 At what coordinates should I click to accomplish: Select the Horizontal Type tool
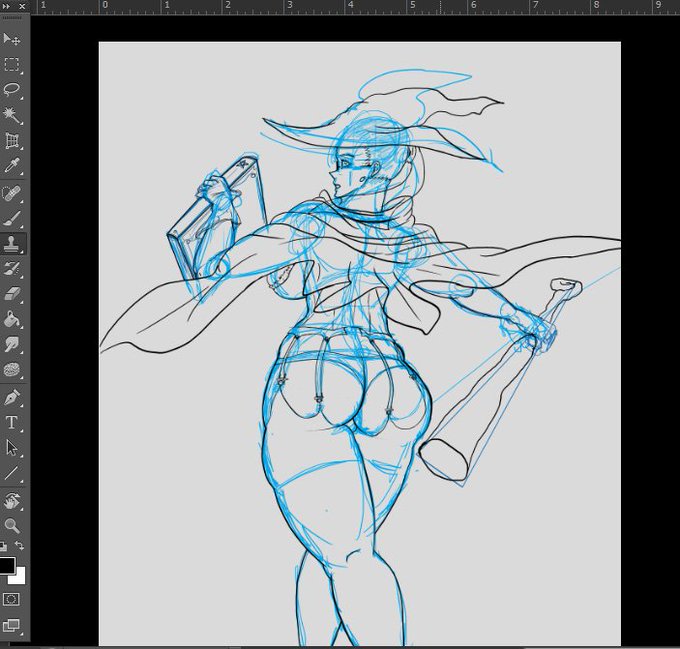(12, 422)
